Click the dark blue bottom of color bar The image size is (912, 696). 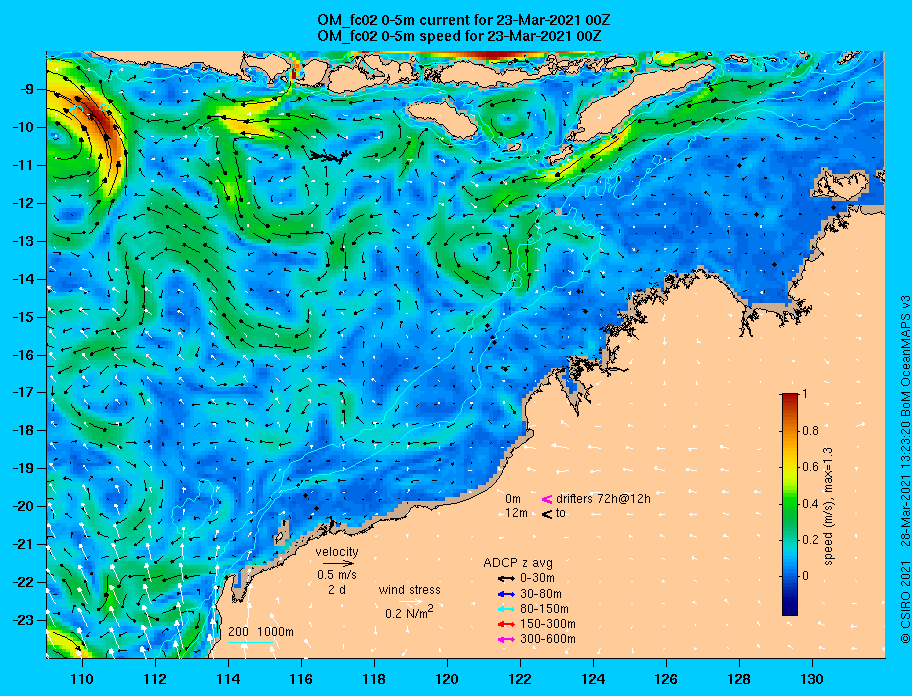(x=790, y=608)
